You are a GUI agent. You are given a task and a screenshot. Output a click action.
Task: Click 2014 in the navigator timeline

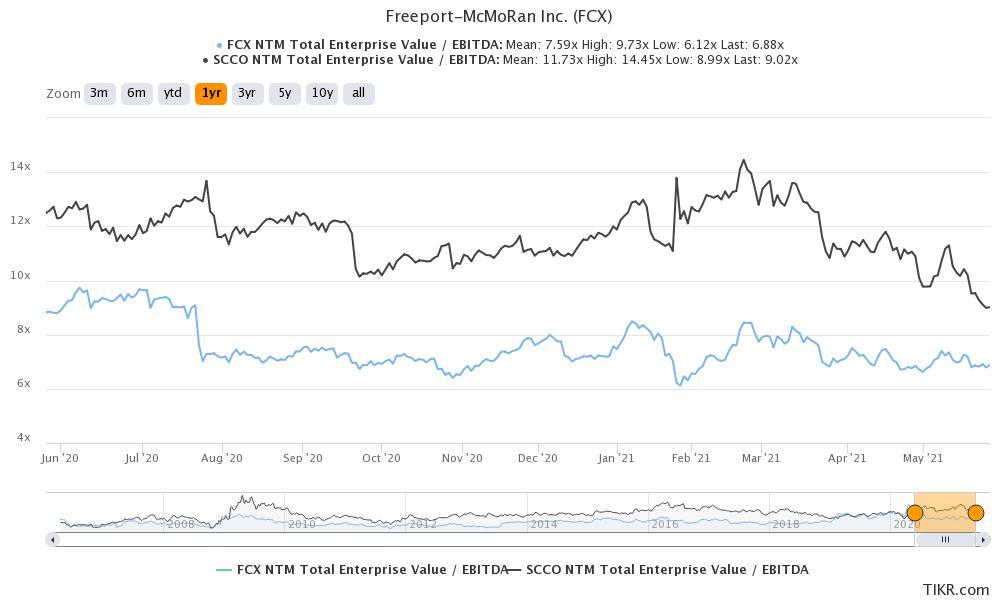[543, 524]
